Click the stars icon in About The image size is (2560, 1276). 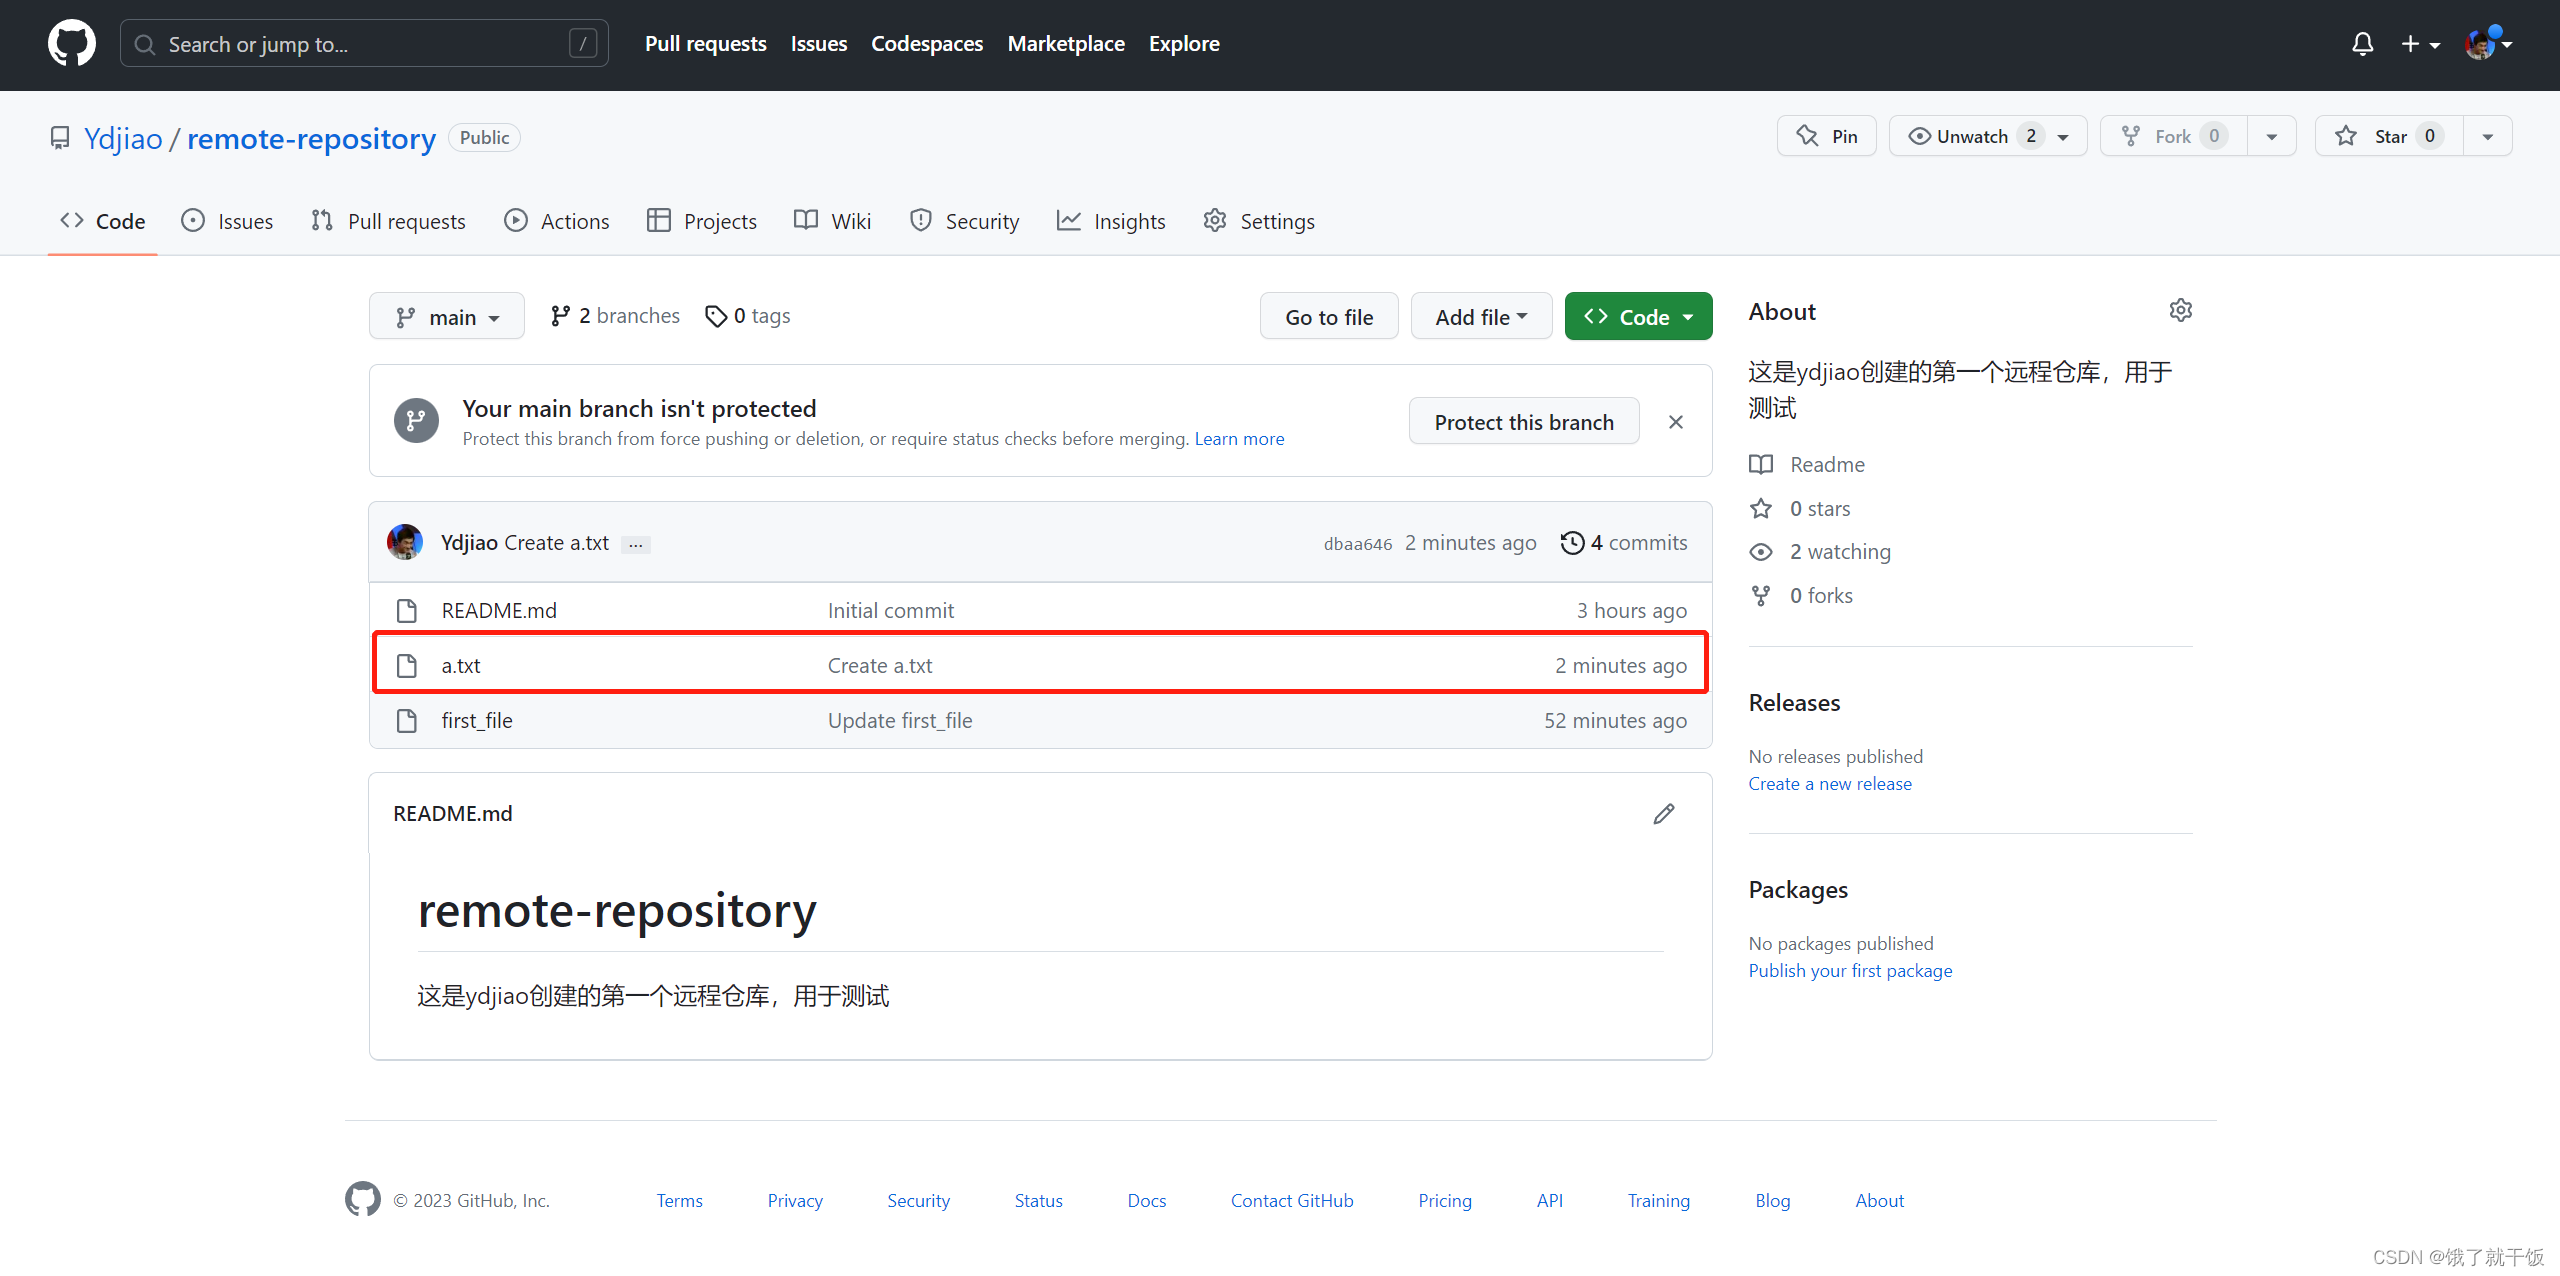point(1761,509)
